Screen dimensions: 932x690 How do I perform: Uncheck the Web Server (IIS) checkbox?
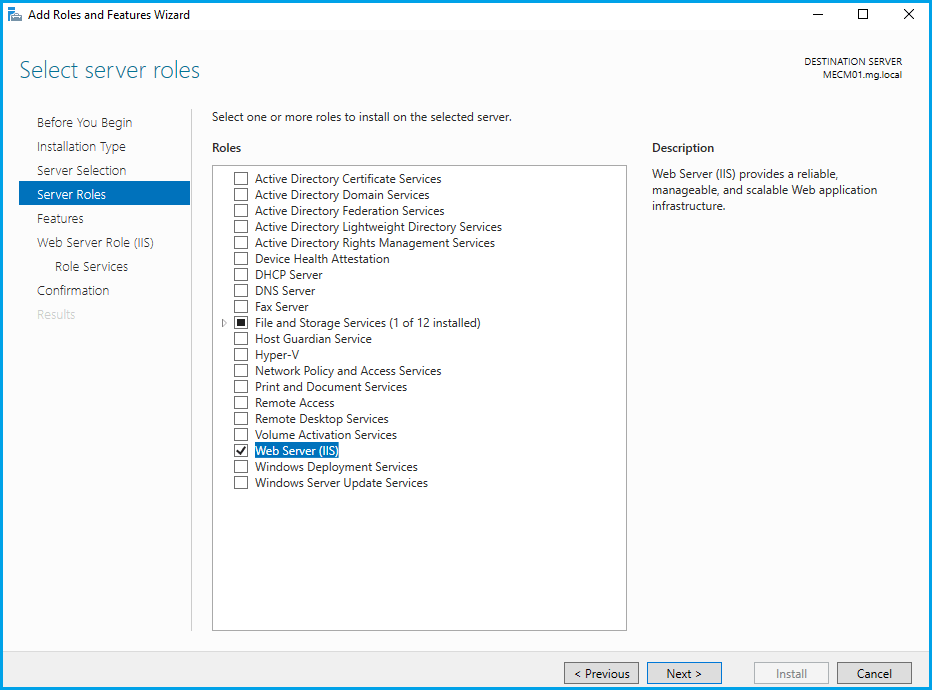pos(241,451)
